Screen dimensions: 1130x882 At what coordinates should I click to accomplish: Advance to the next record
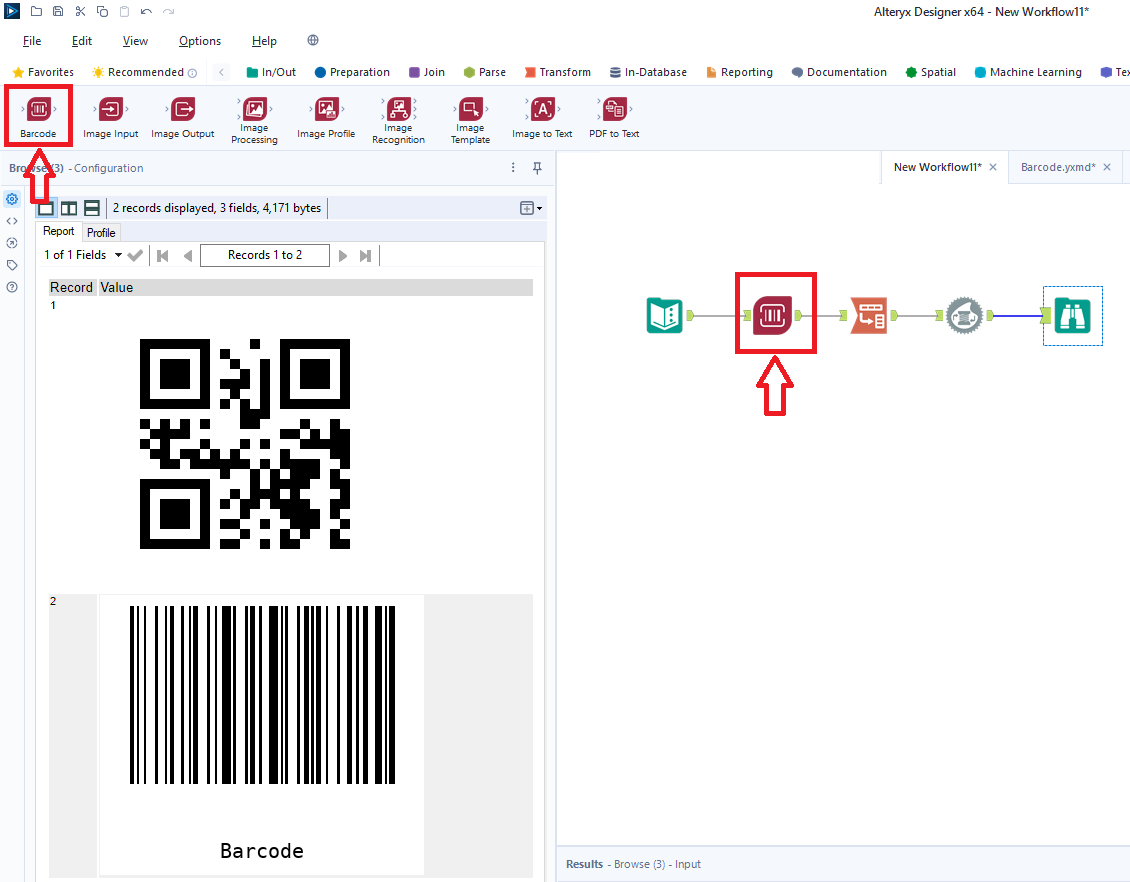(x=343, y=255)
